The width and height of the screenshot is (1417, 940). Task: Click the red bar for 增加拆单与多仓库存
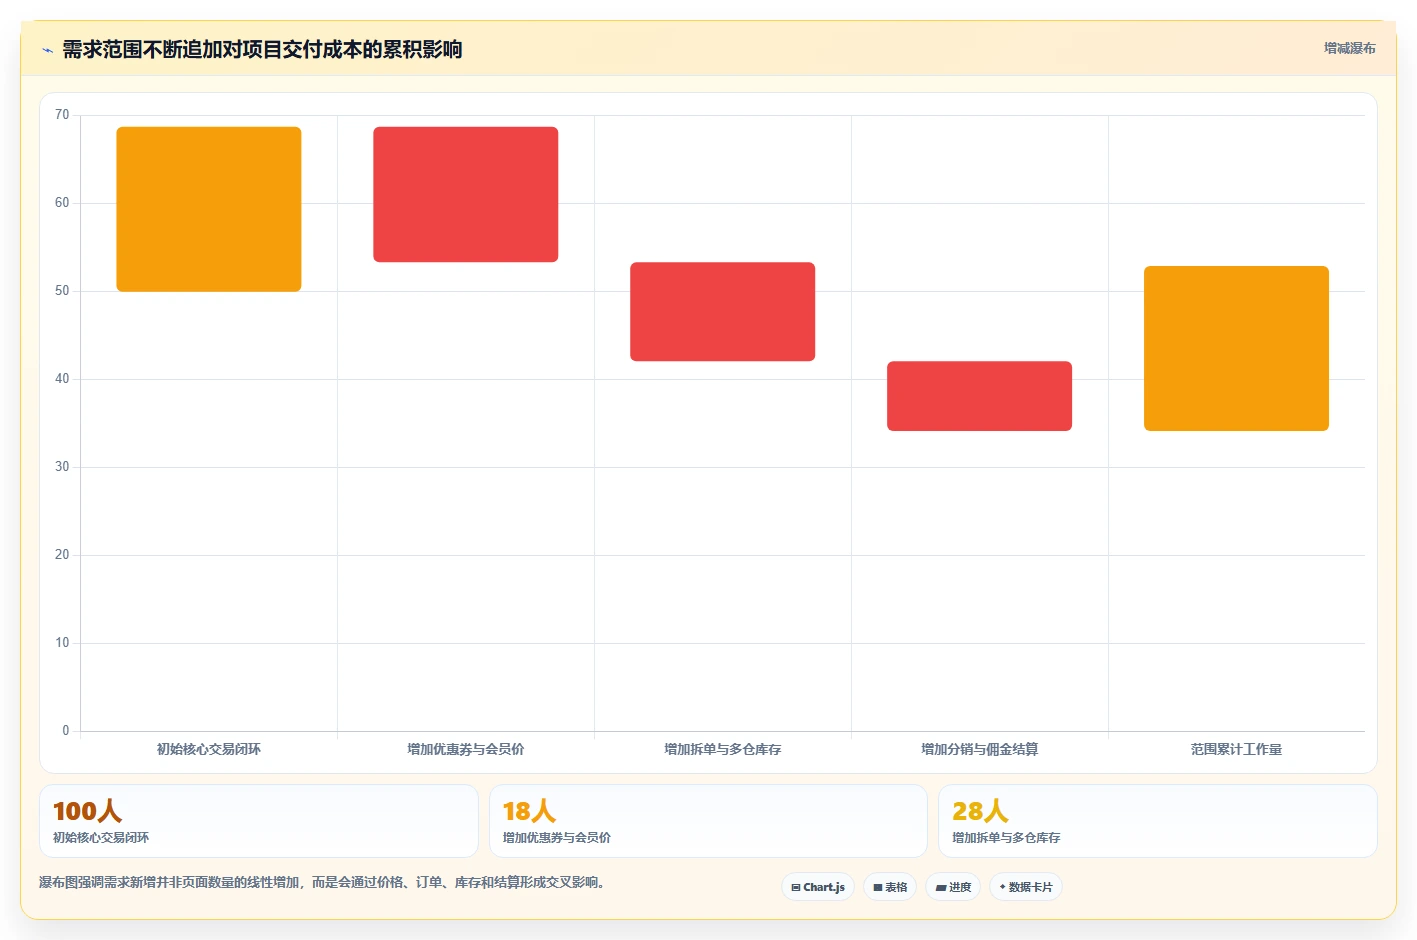tap(723, 312)
